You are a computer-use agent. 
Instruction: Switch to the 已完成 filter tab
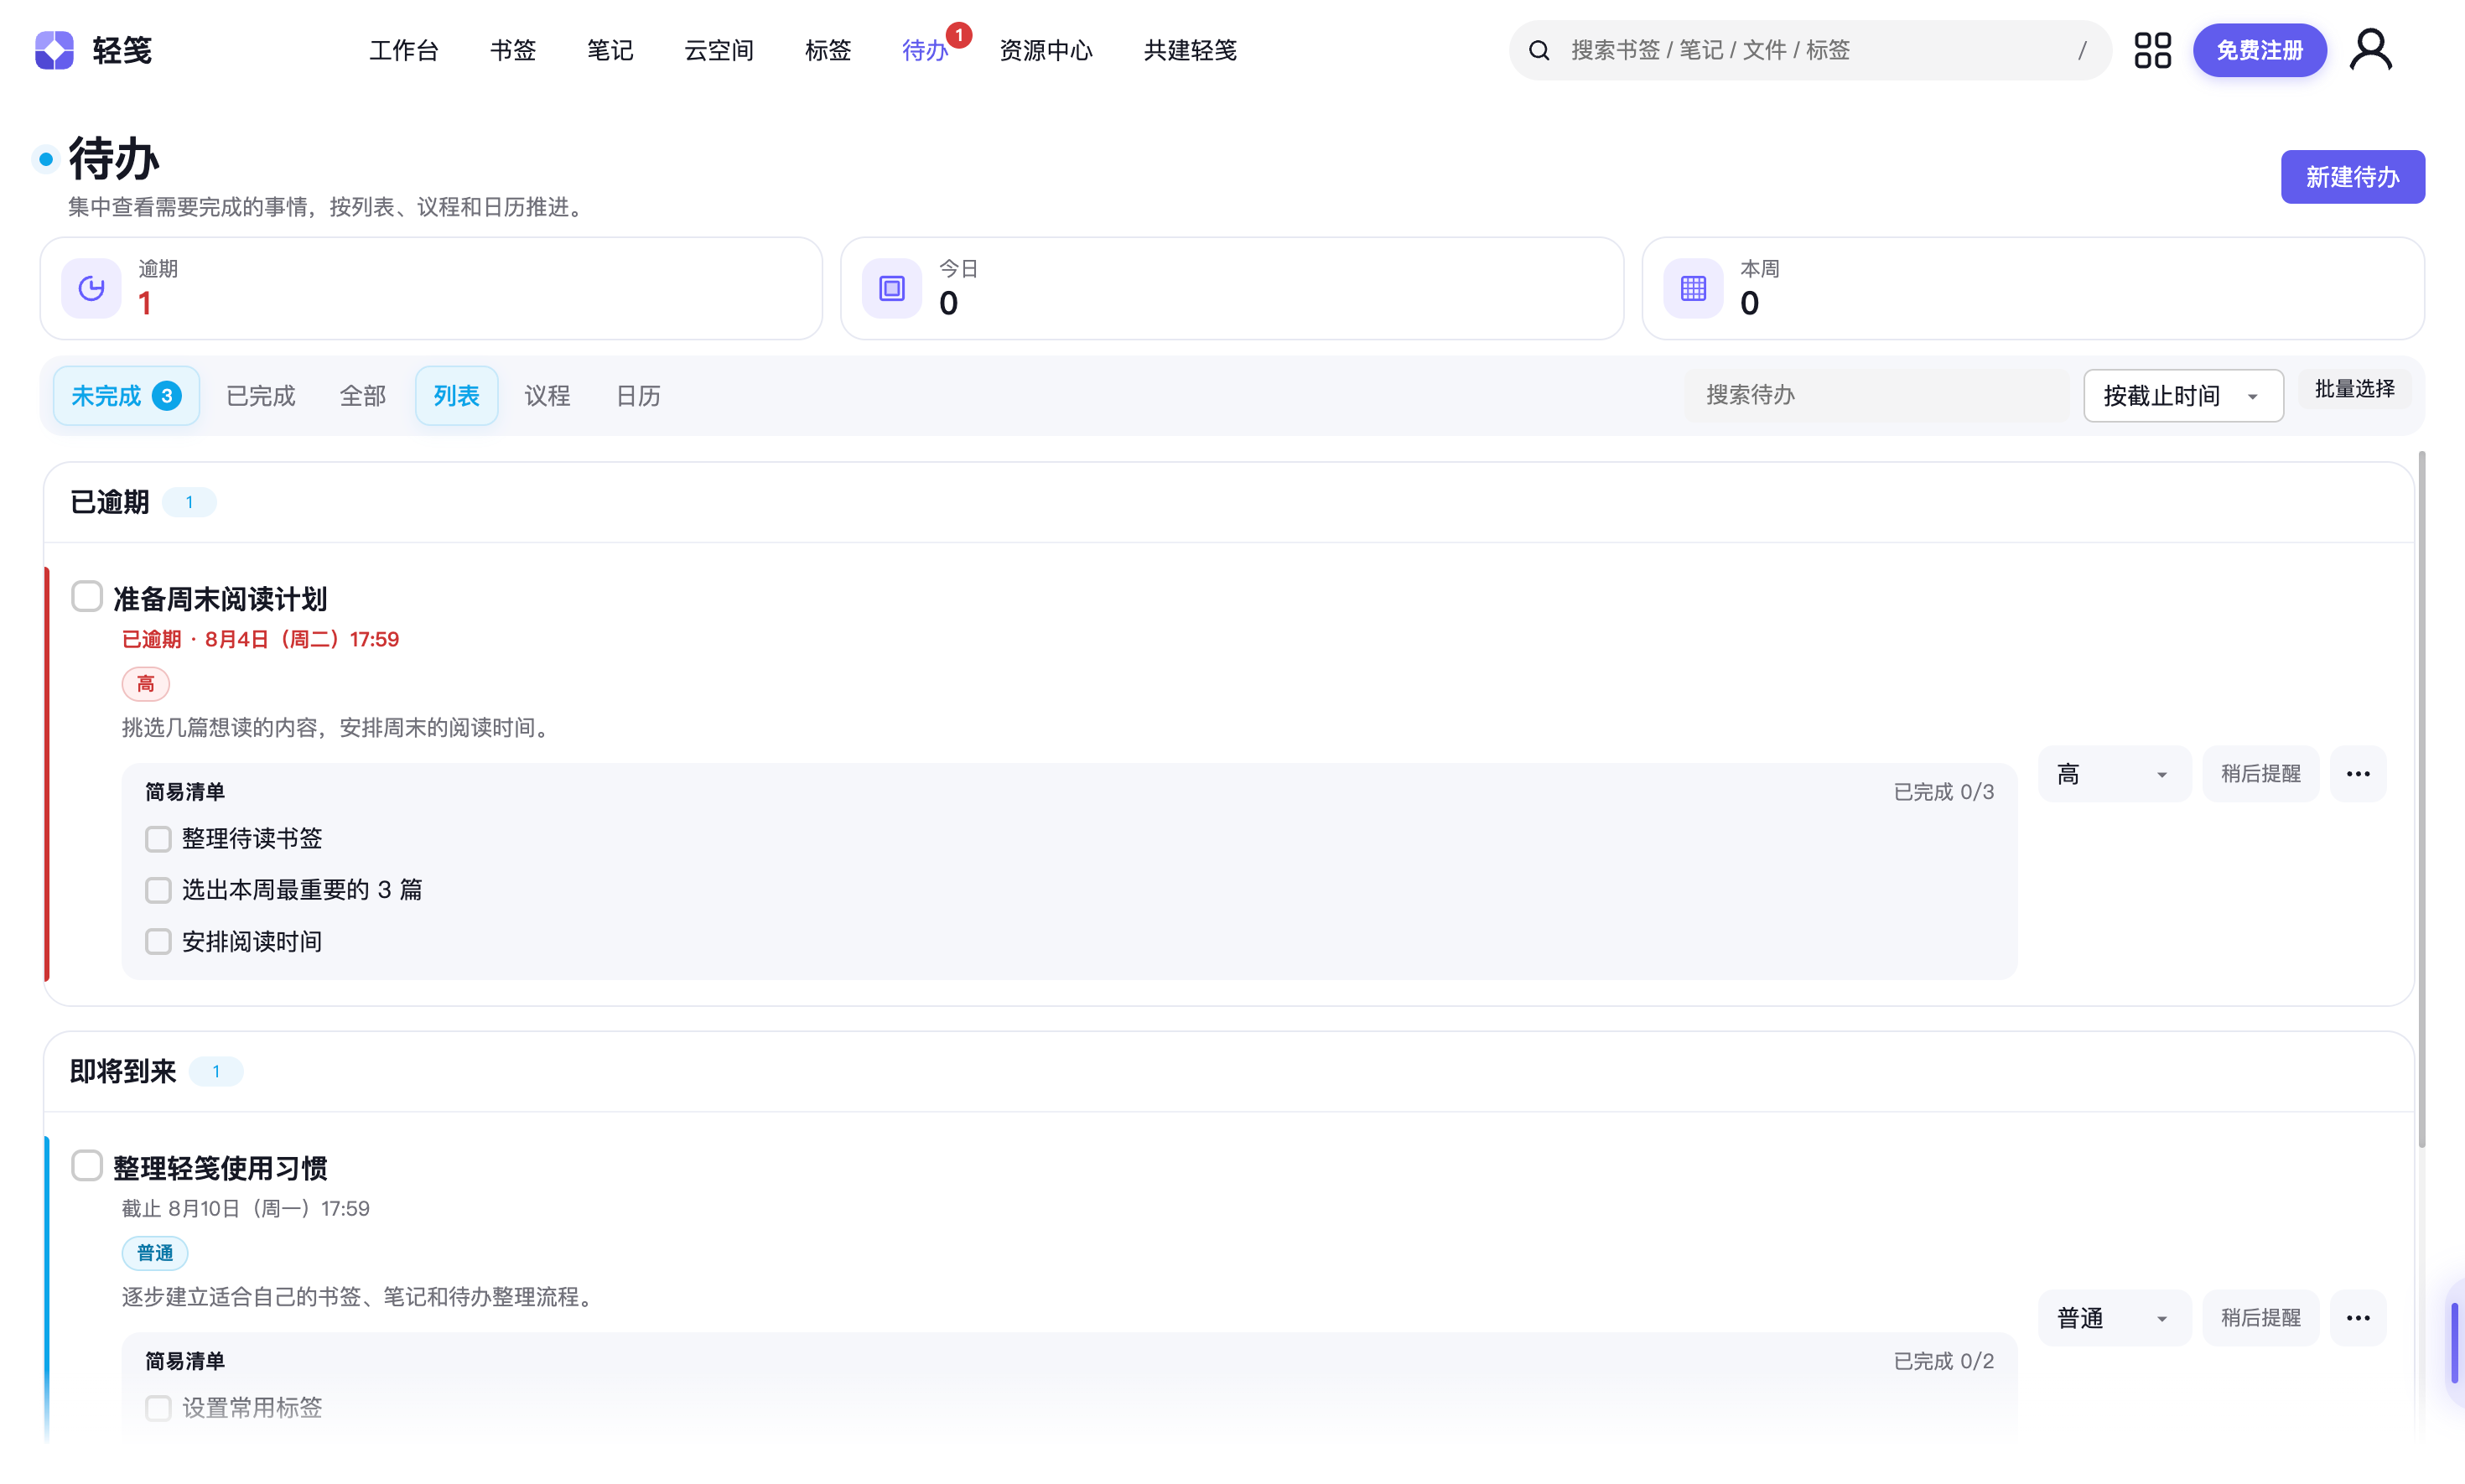261,396
